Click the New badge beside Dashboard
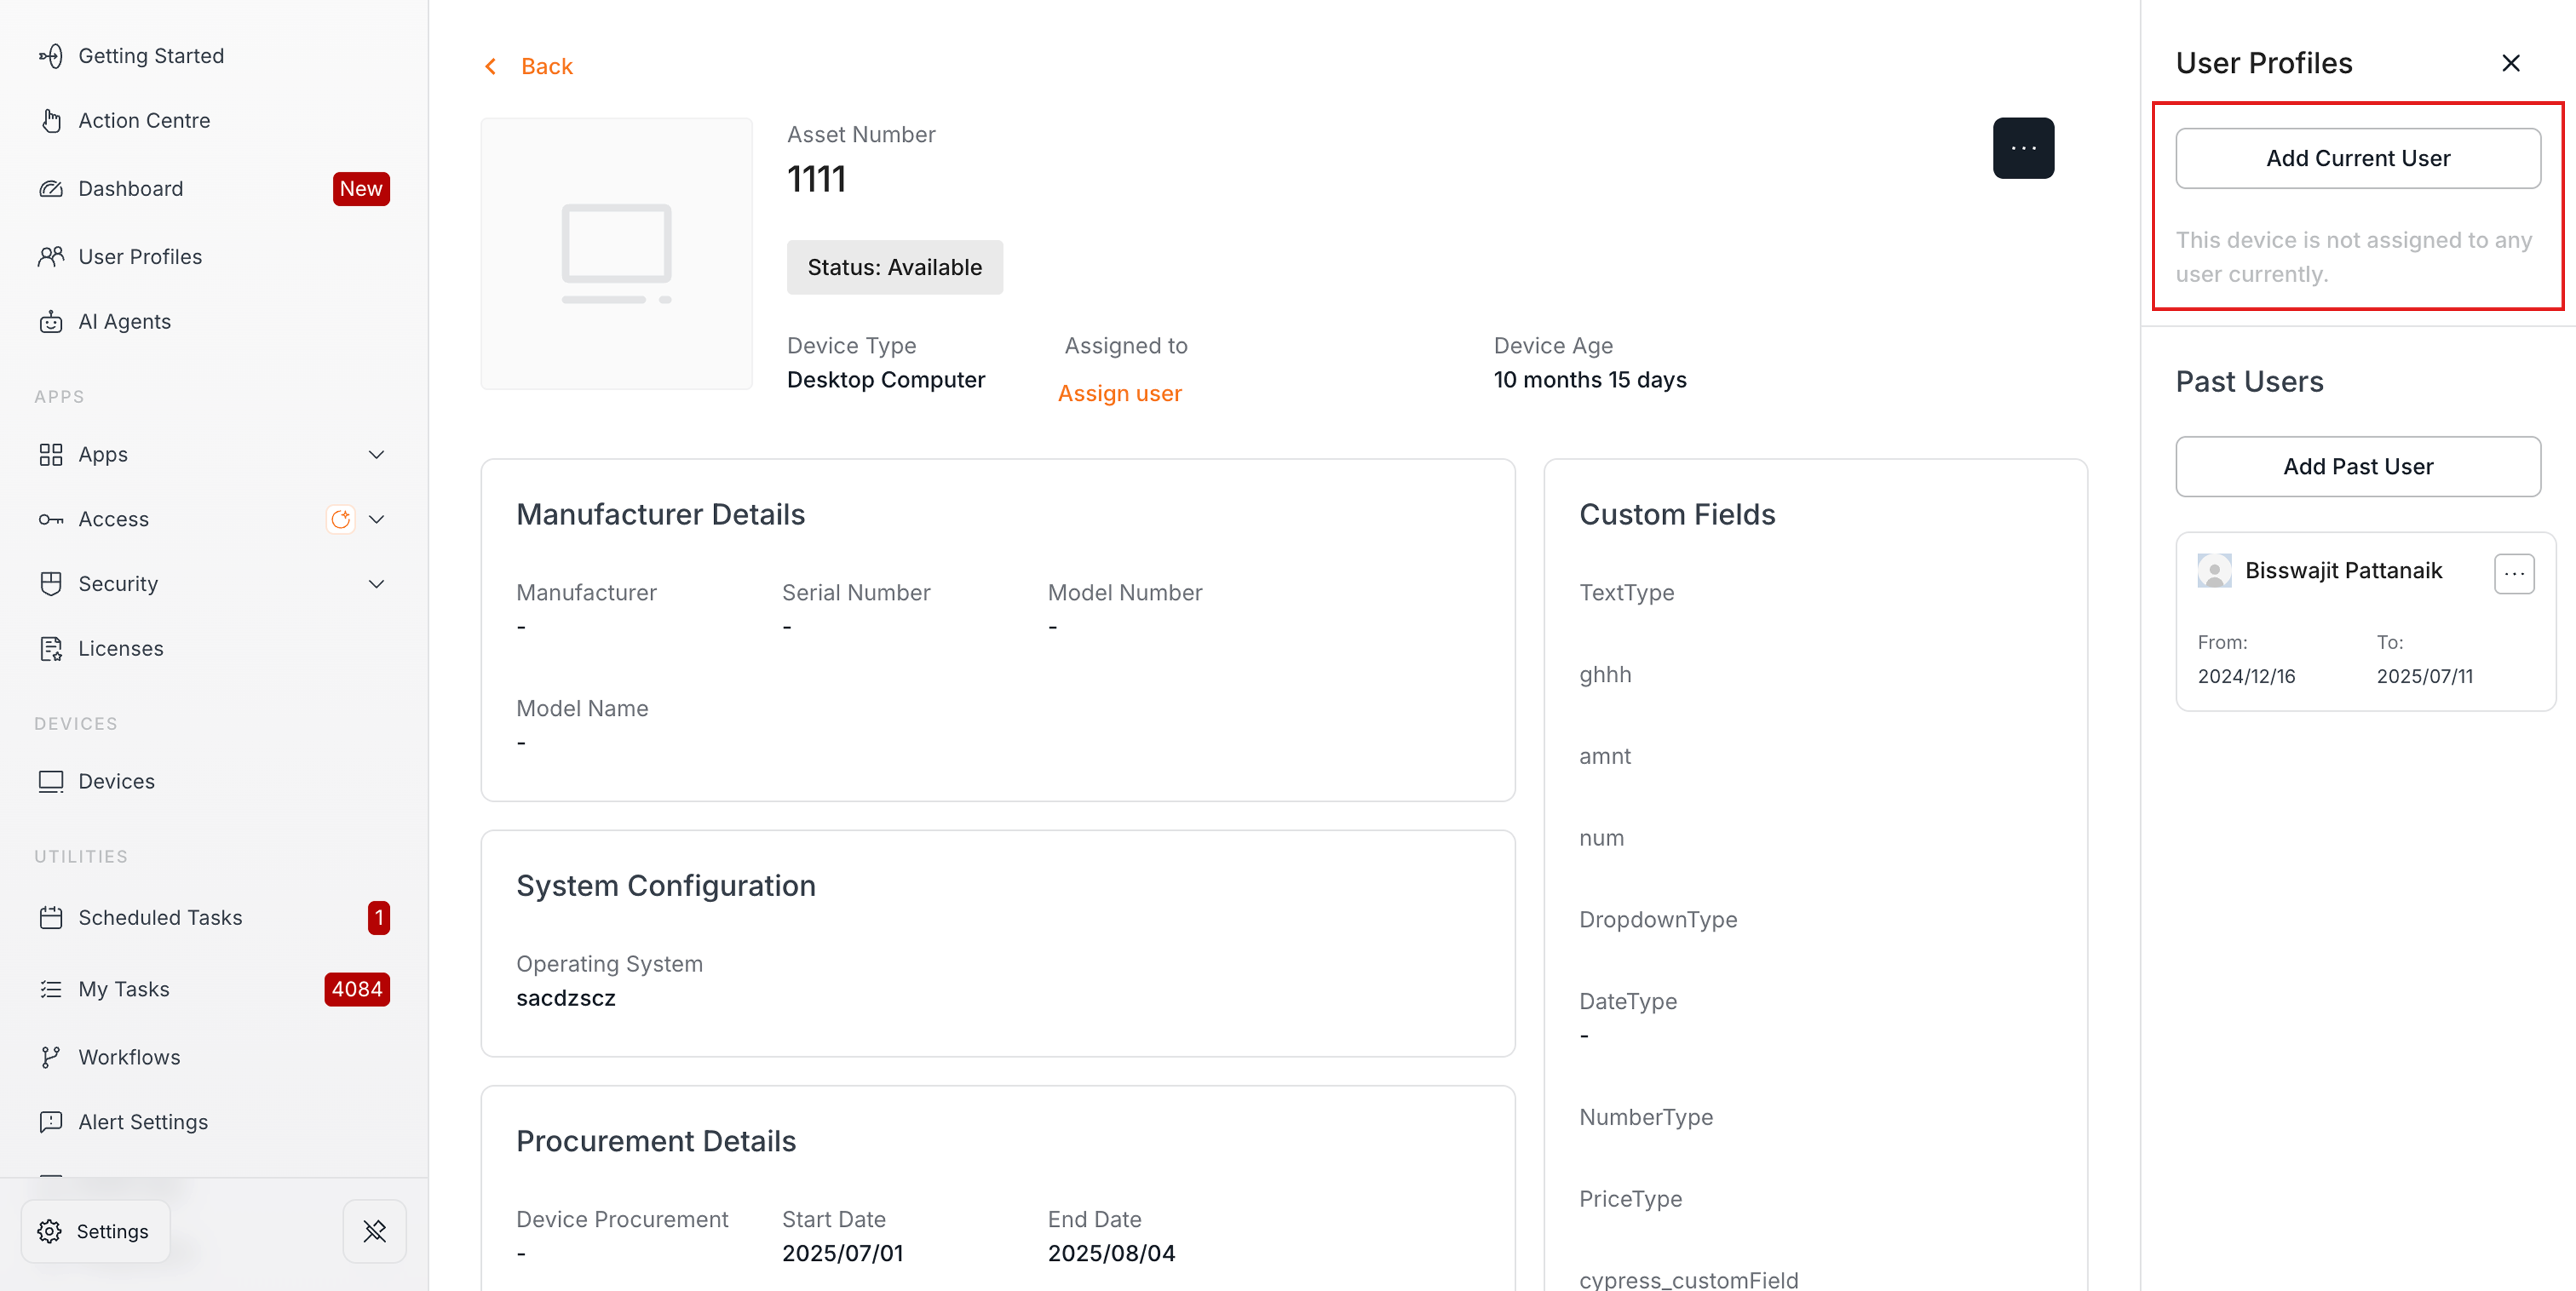 (x=361, y=188)
